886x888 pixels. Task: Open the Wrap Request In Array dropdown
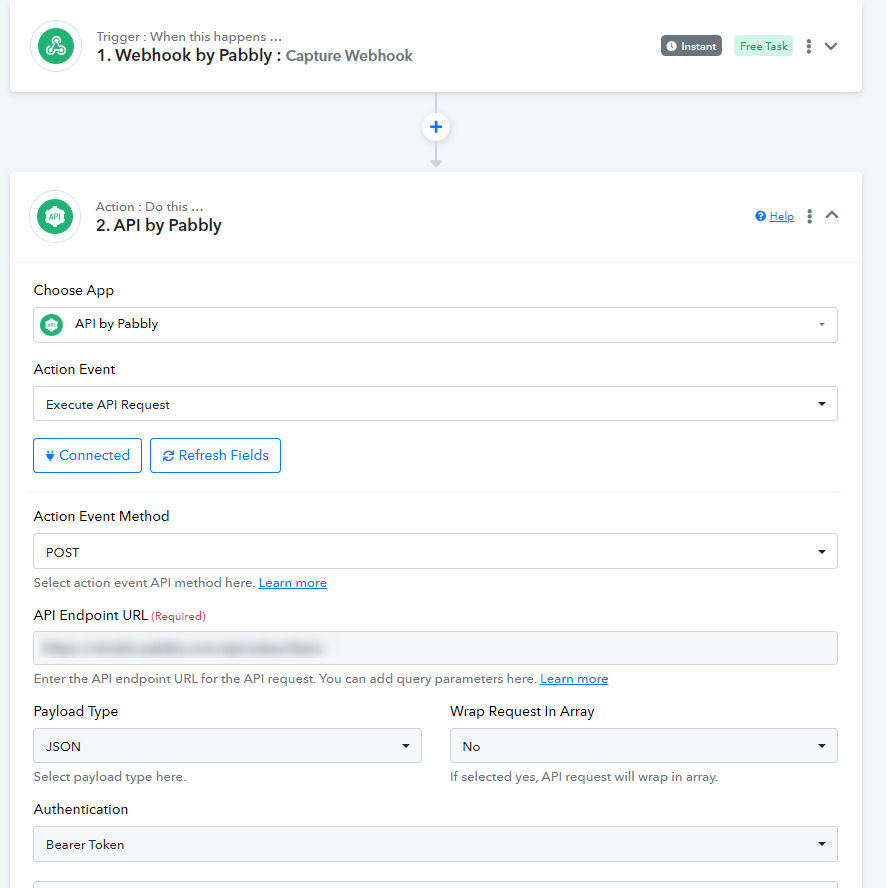[644, 746]
